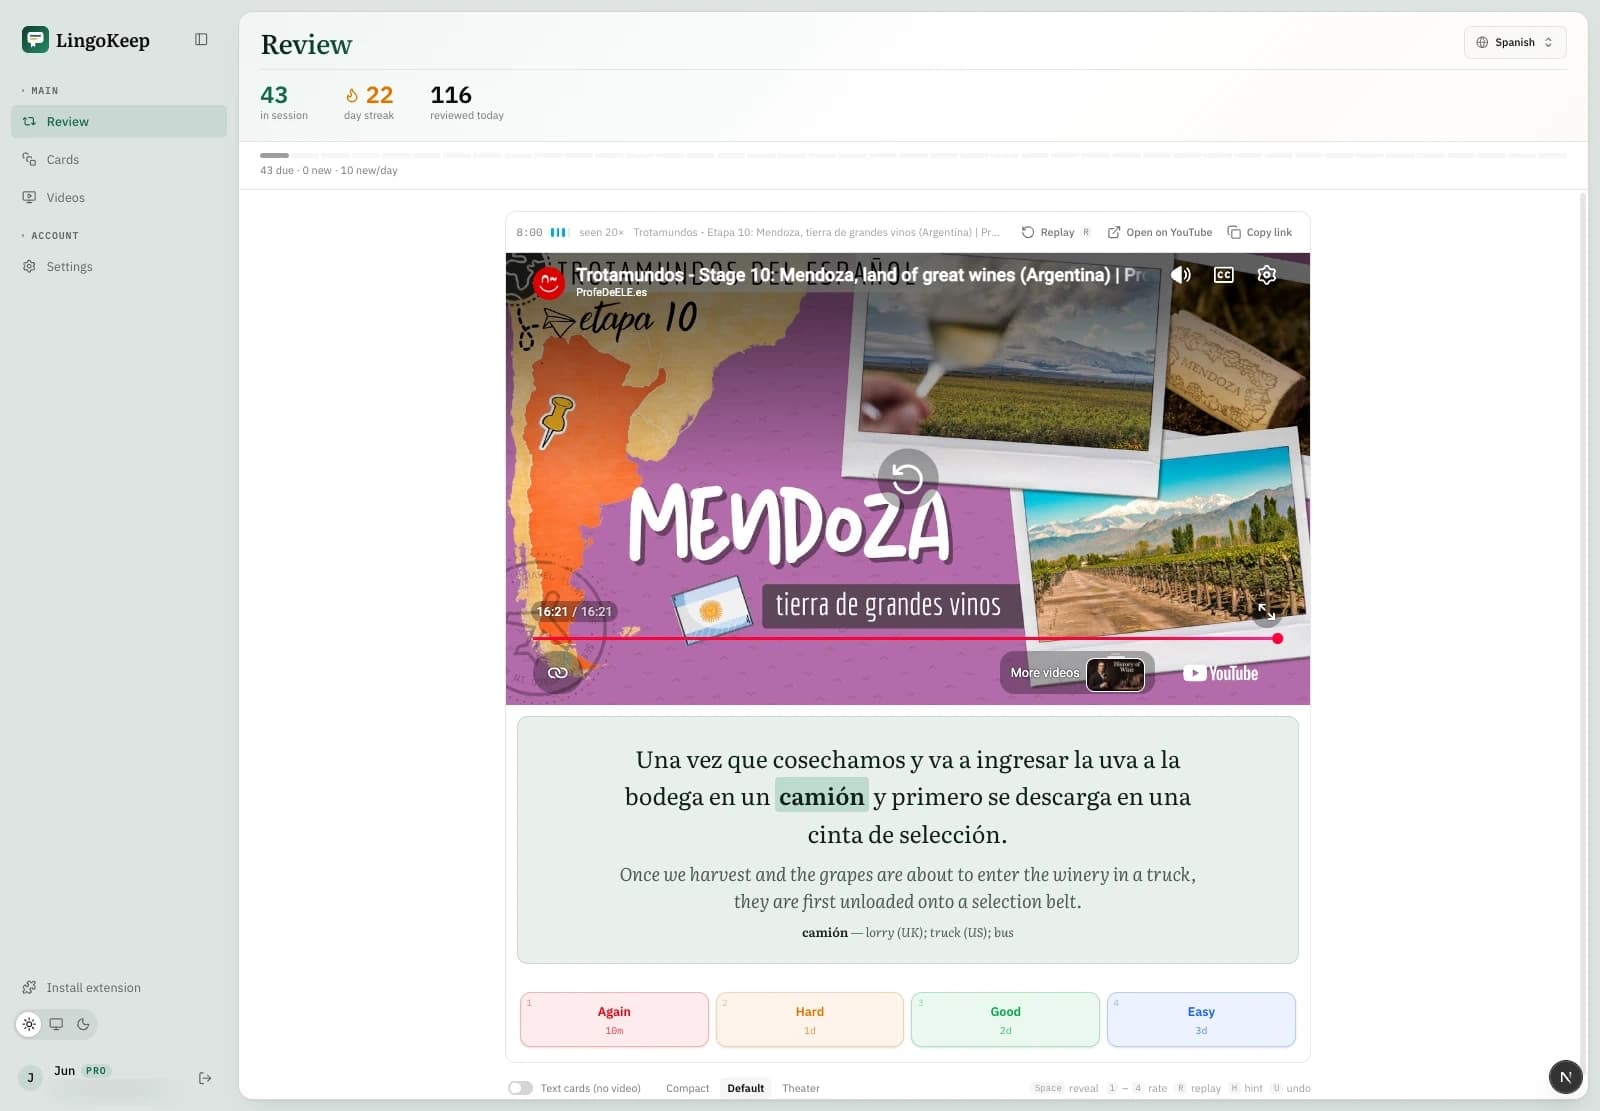The height and width of the screenshot is (1111, 1600).
Task: Click the '116' reviewed today count
Action: pos(451,95)
